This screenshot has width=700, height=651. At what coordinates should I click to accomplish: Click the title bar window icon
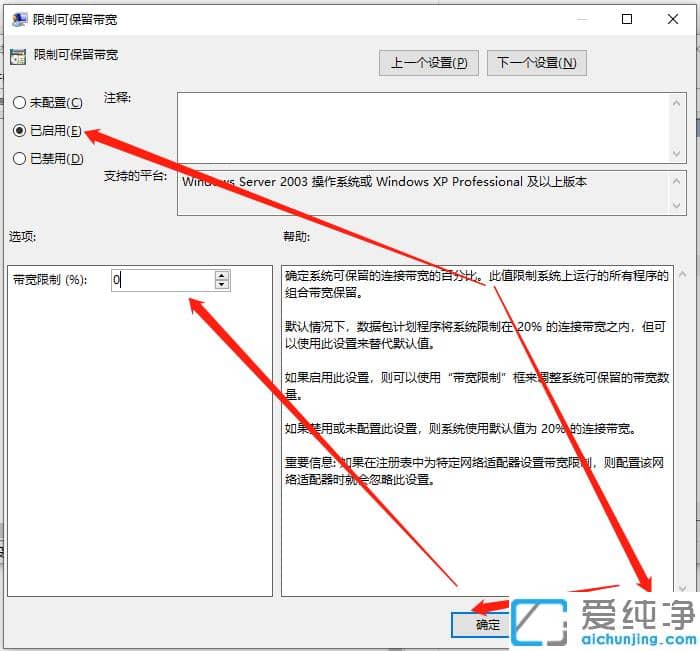20,20
